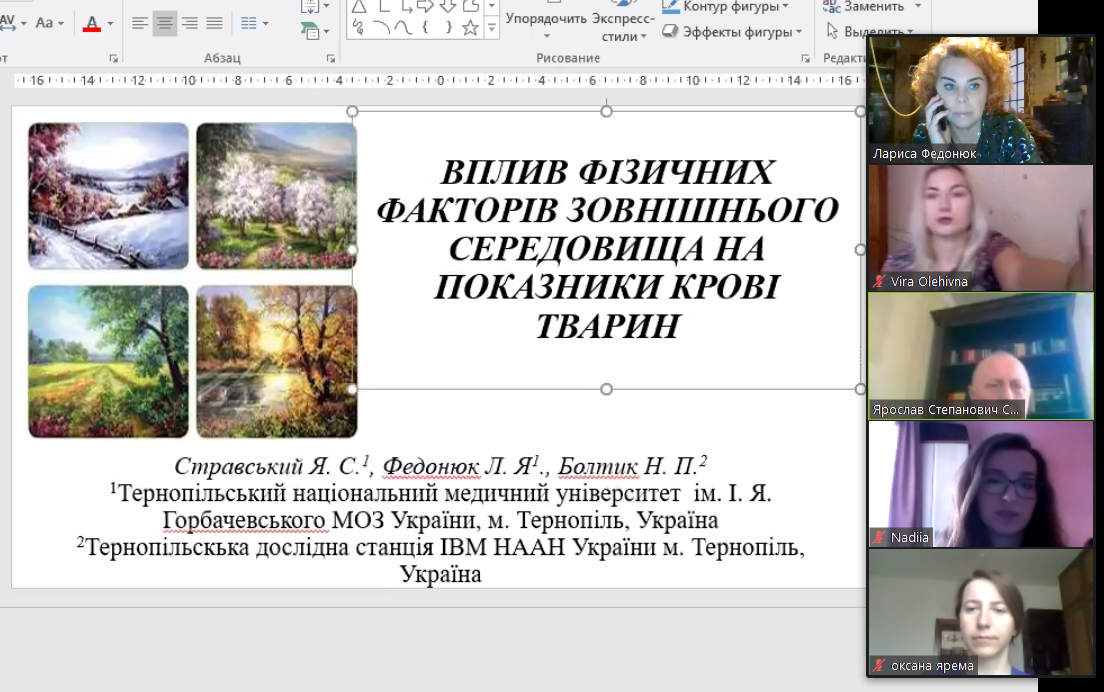
Task: Justify the paragraph text
Action: click(x=215, y=23)
